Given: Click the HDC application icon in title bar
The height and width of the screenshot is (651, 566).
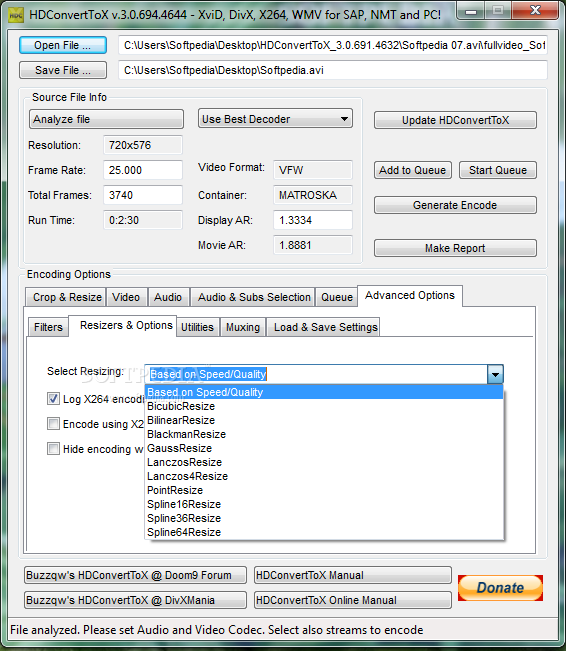Looking at the screenshot, I should click(x=15, y=16).
